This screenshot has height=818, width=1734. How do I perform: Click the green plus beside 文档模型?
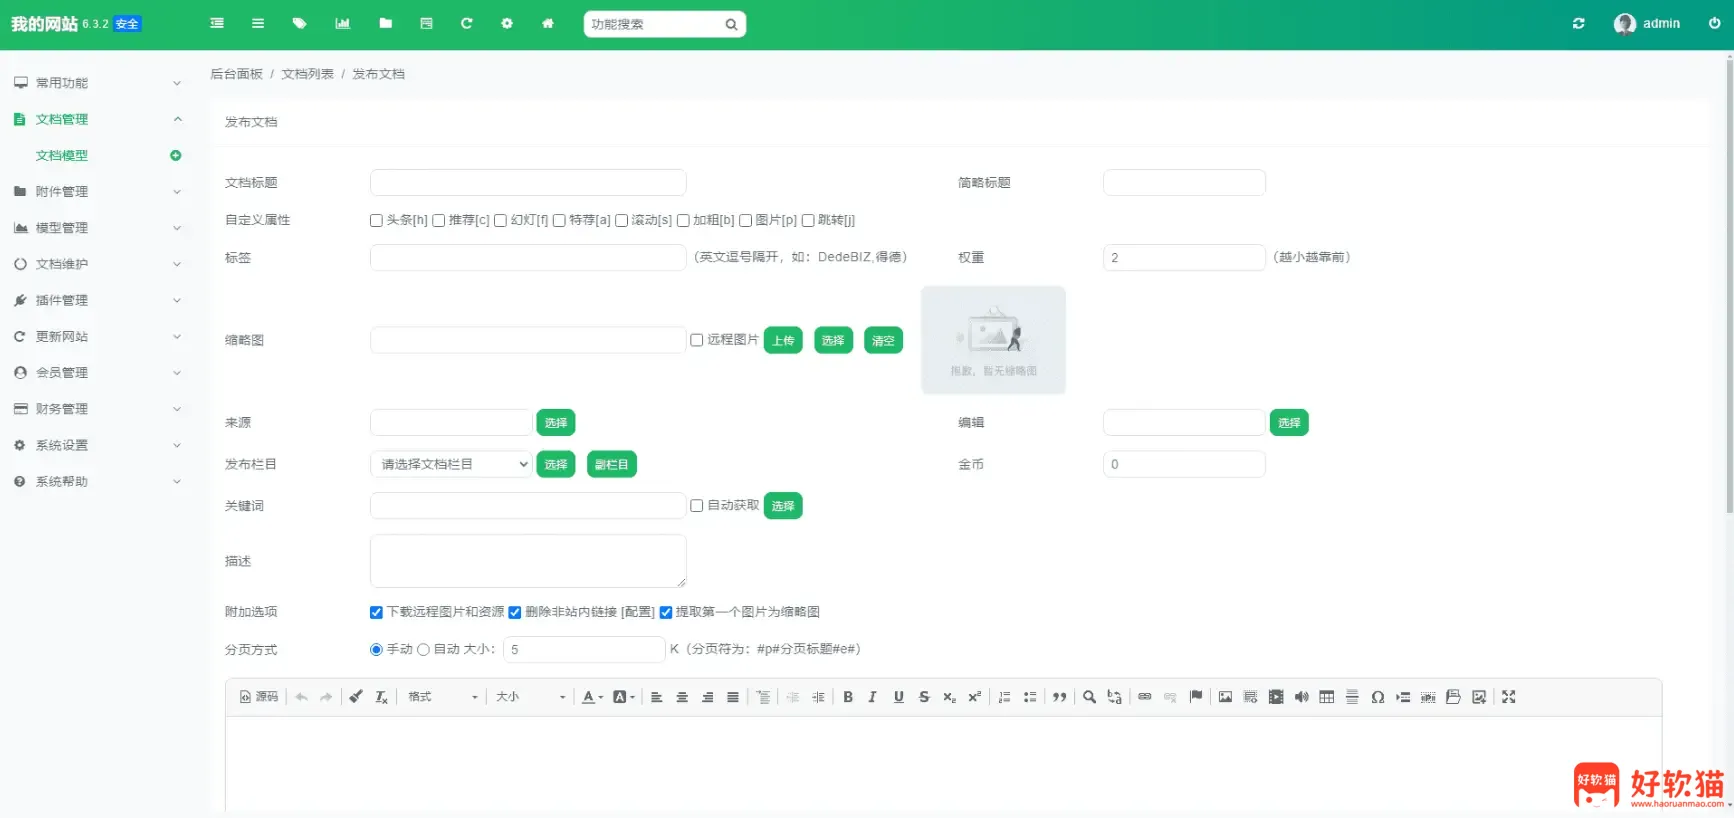point(176,155)
